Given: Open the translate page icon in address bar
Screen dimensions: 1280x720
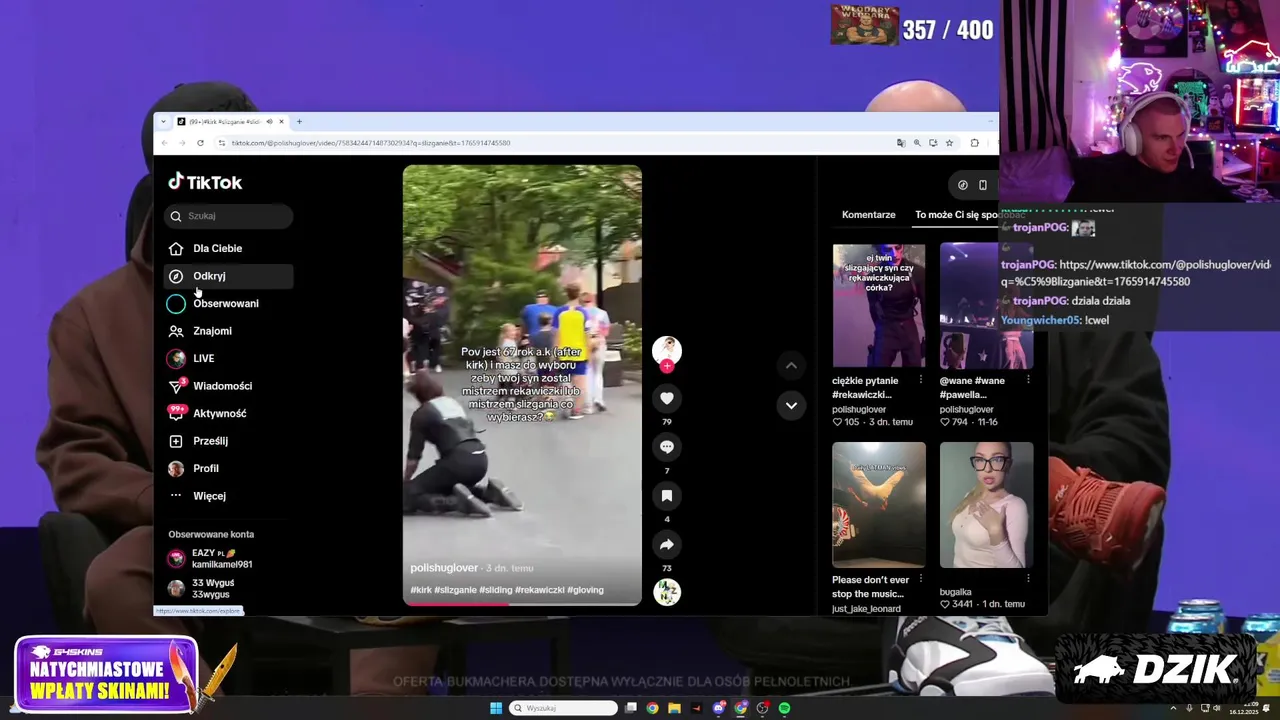Looking at the screenshot, I should click(901, 143).
